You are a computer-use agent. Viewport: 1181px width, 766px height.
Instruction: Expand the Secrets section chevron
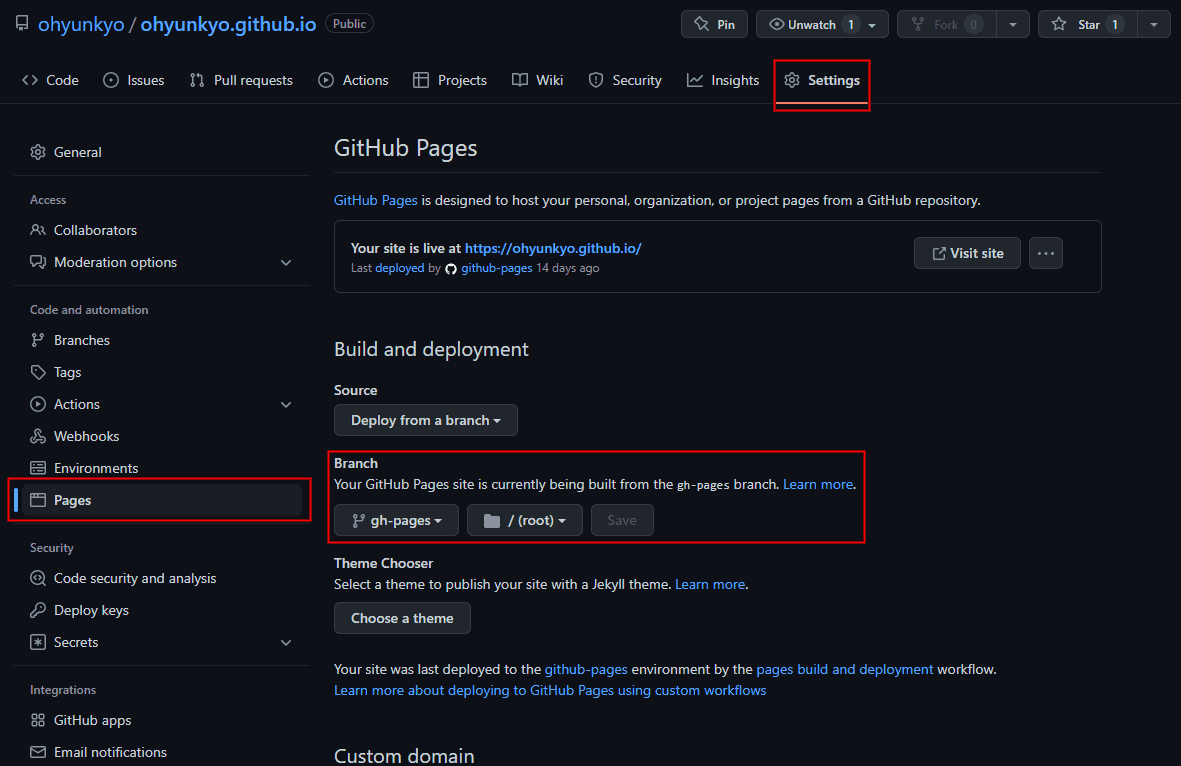point(286,642)
